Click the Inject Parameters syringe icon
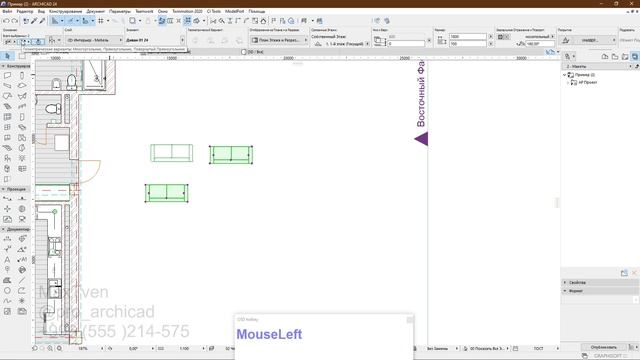 click(x=42, y=21)
